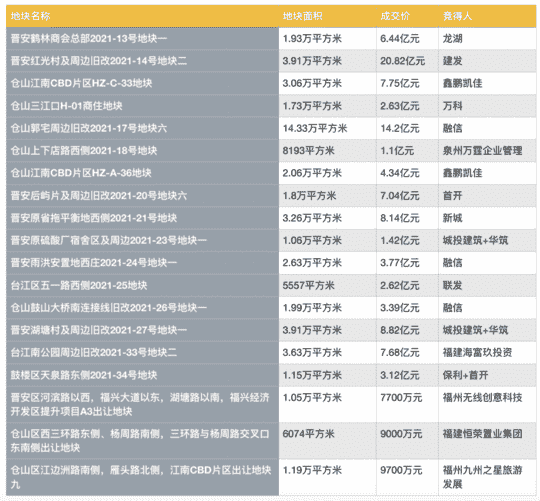Select the 9700万元 price cell

tap(407, 477)
